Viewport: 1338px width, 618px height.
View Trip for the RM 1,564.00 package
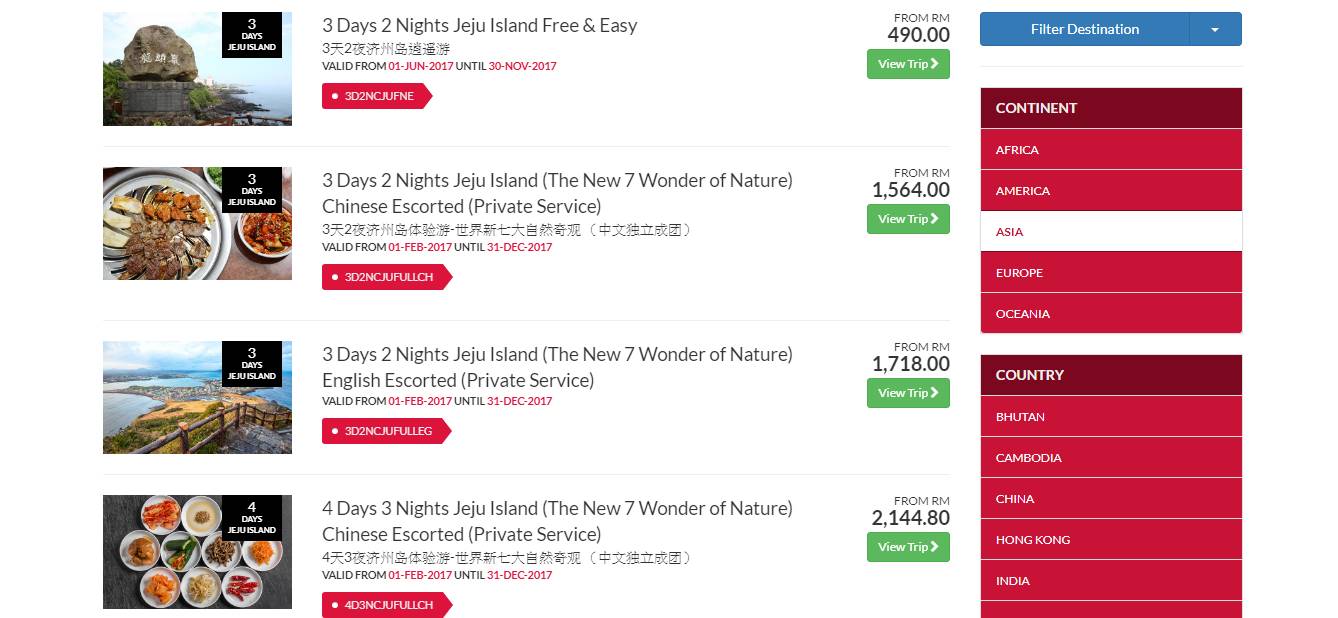(908, 219)
